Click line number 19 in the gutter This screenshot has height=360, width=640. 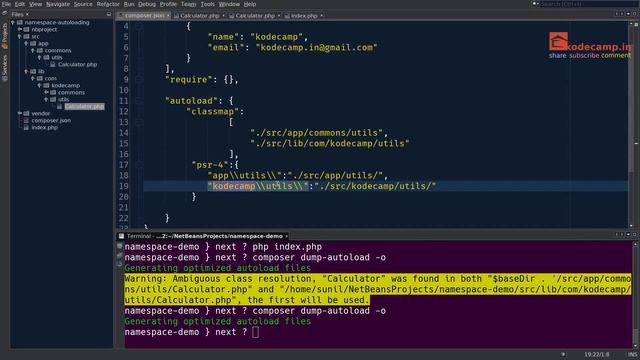tap(124, 186)
